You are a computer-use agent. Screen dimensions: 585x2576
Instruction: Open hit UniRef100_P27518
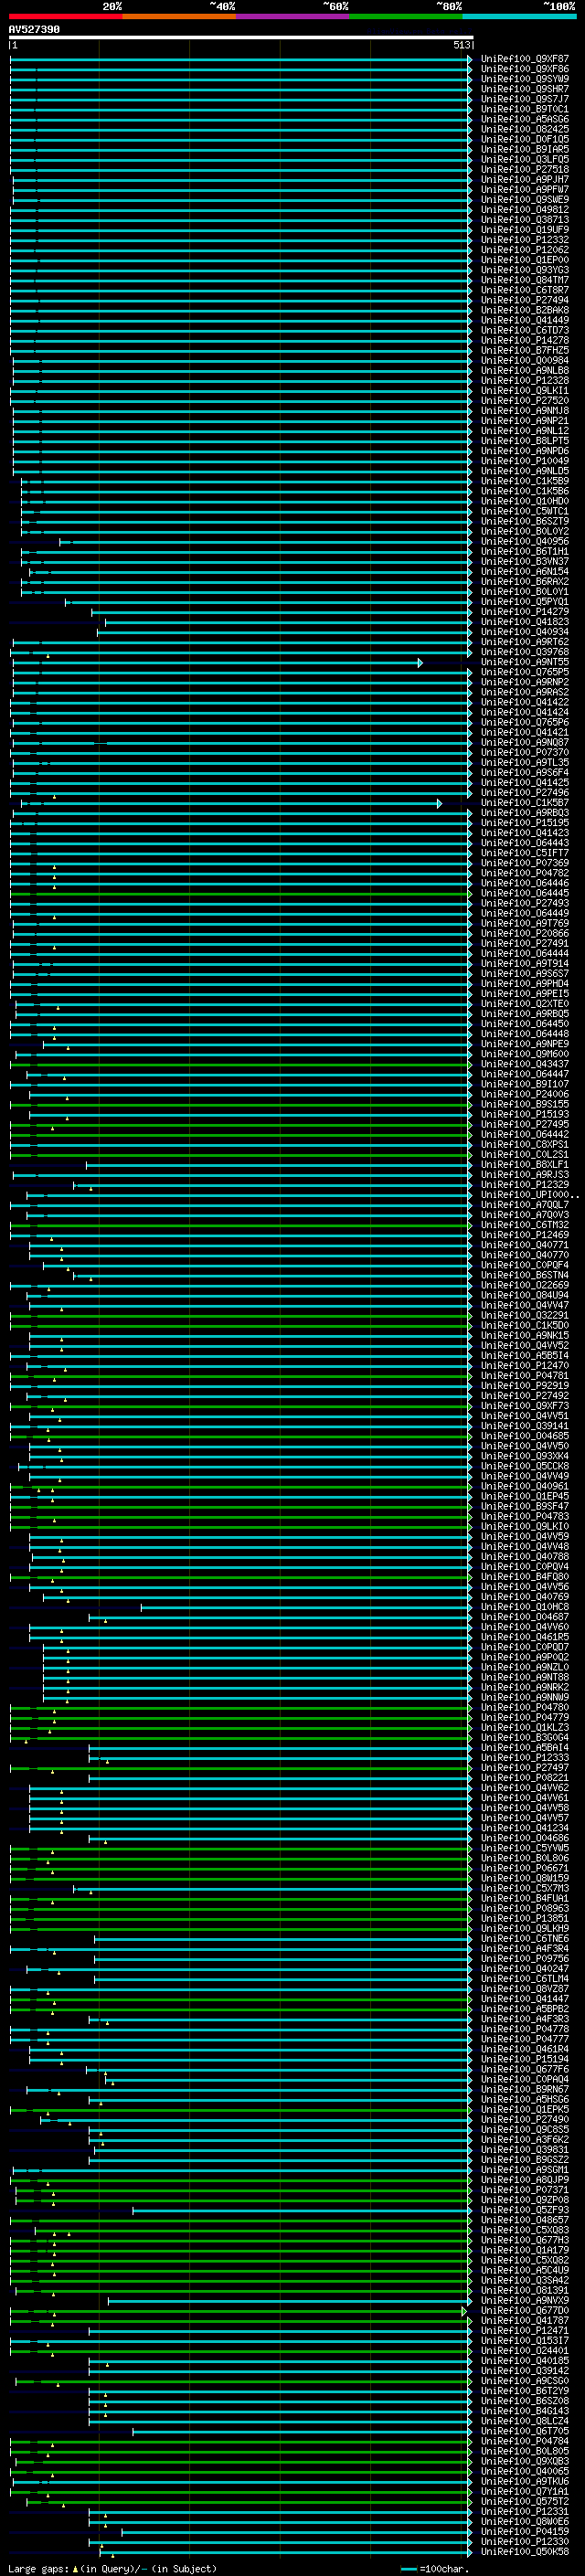(x=525, y=170)
